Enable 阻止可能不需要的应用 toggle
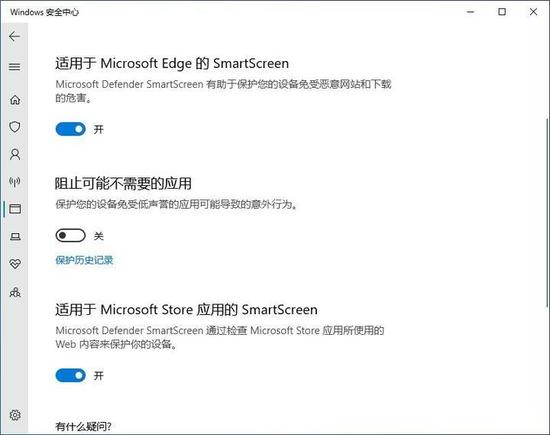The image size is (550, 435). click(x=71, y=235)
